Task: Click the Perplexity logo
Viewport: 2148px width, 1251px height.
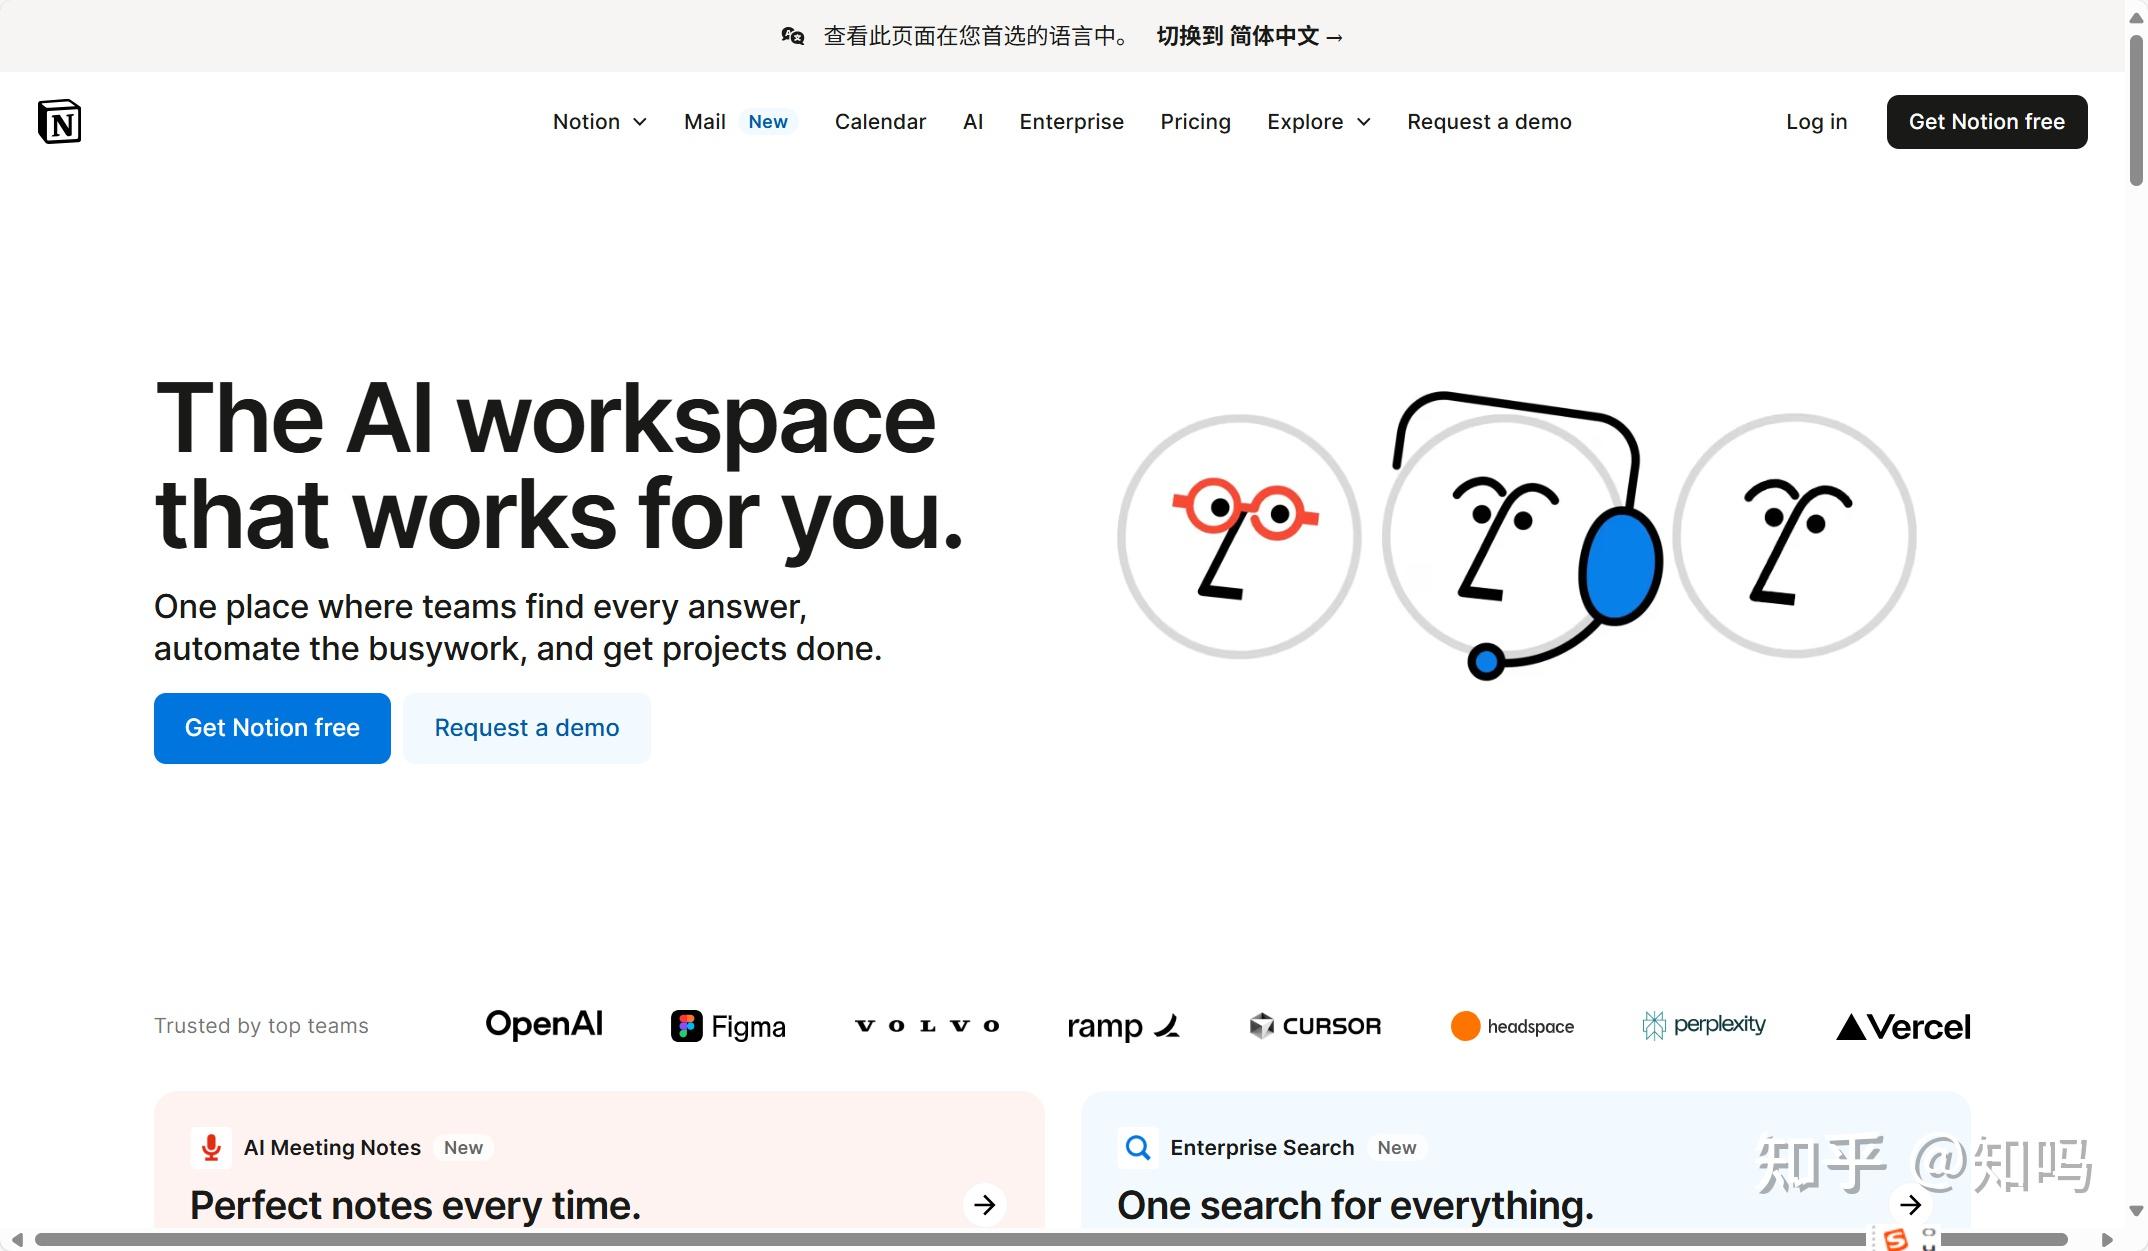Action: click(1703, 1025)
